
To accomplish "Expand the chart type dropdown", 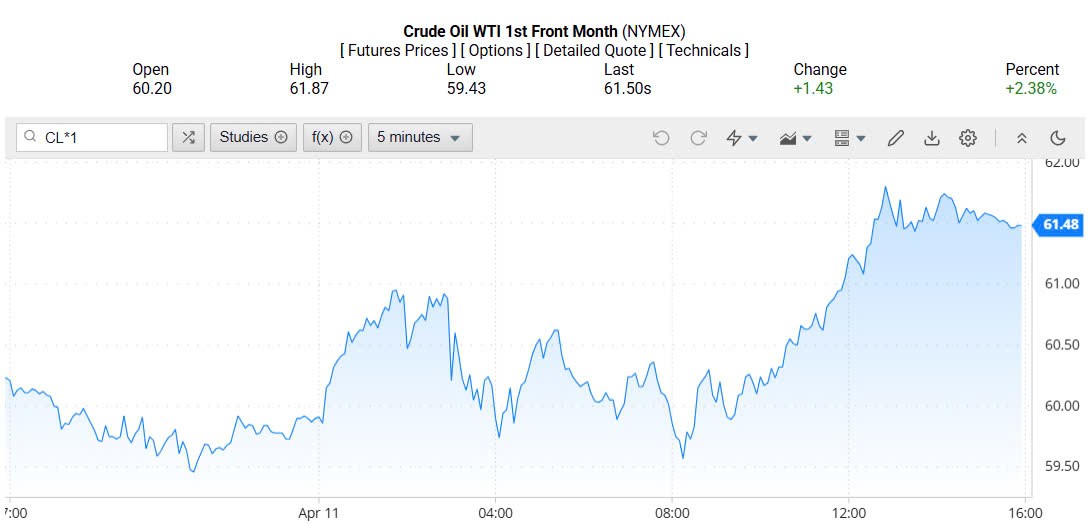I will [x=795, y=138].
